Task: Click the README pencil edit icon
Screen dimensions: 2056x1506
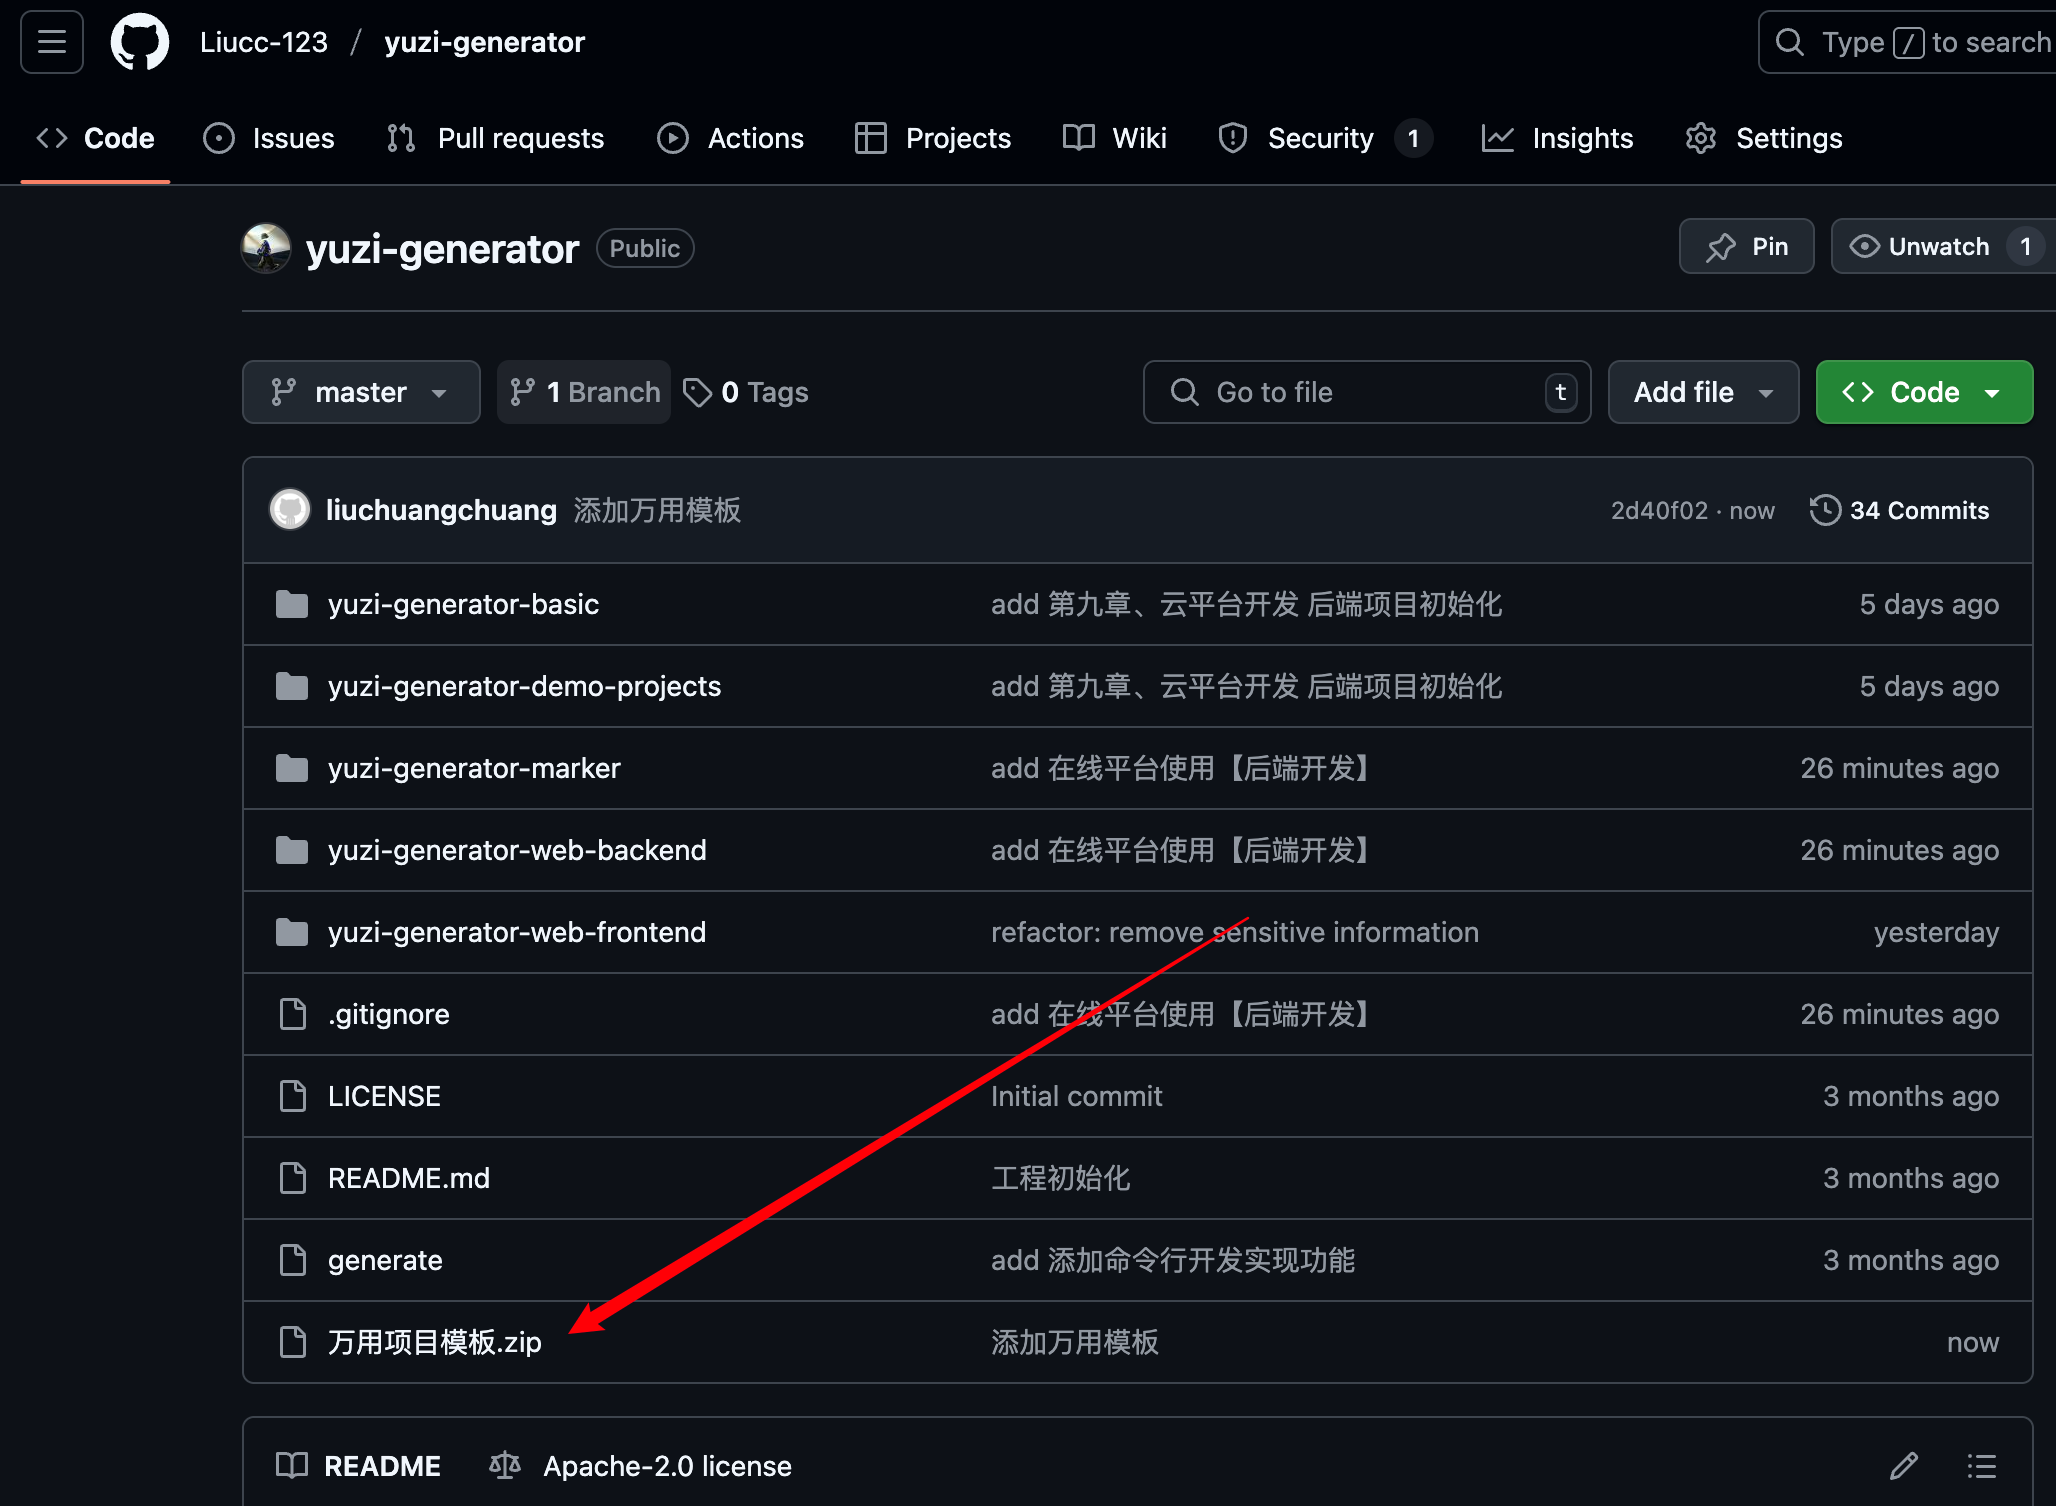Action: click(1903, 1466)
